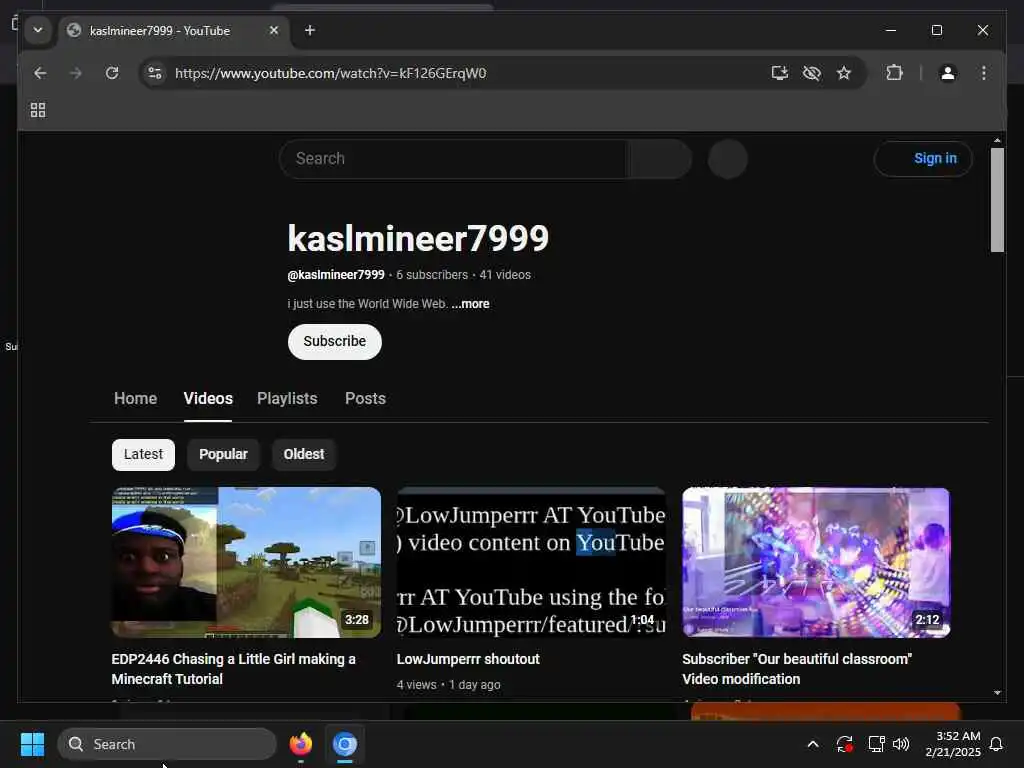Open the browser profile icon
Viewport: 1024px width, 768px height.
948,73
